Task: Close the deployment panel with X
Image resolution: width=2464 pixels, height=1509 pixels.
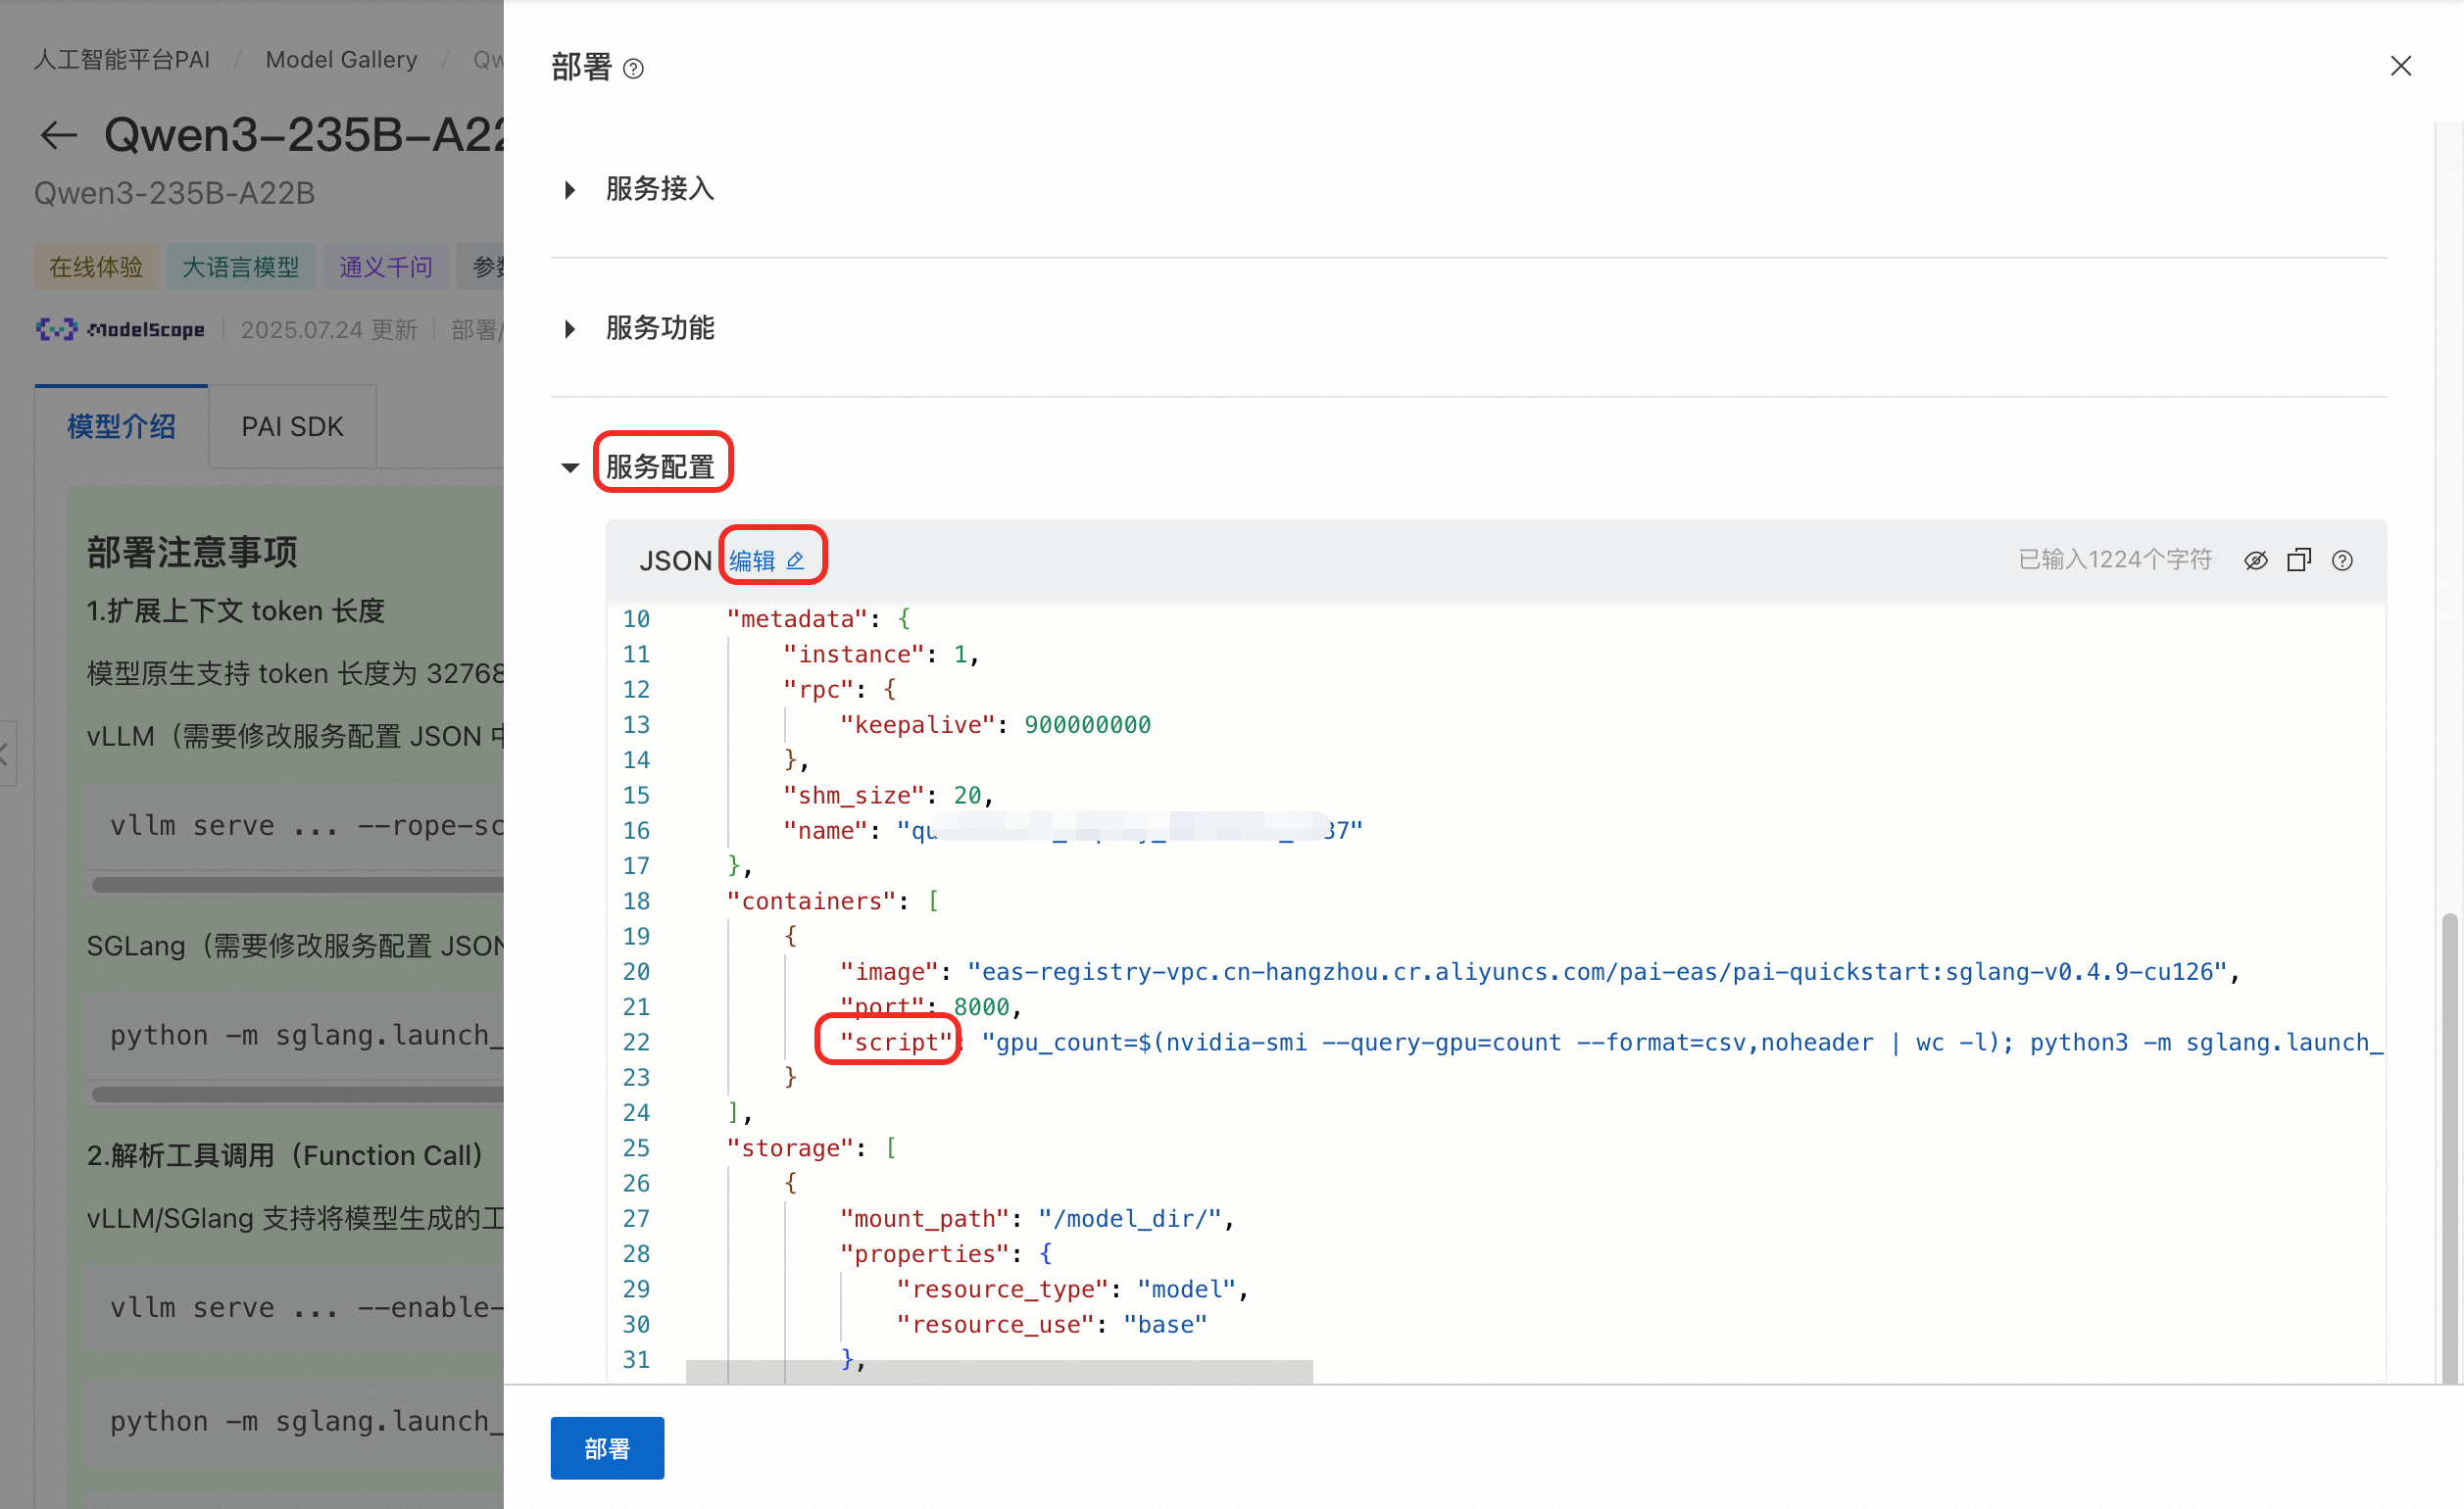Action: click(x=2400, y=66)
